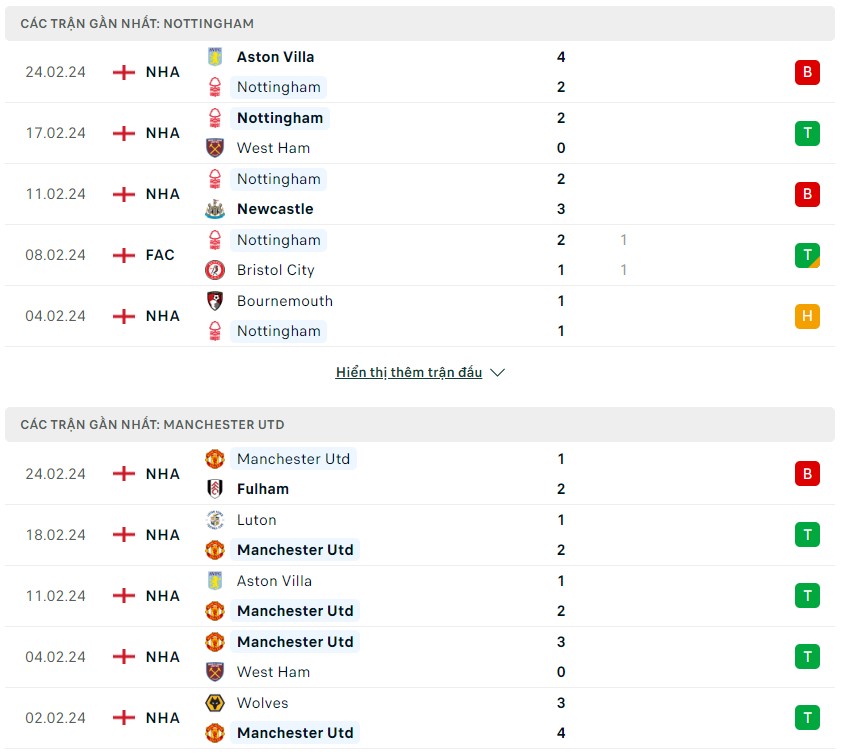Click red B result badge for Aston Villa match
The image size is (841, 753).
coord(807,72)
